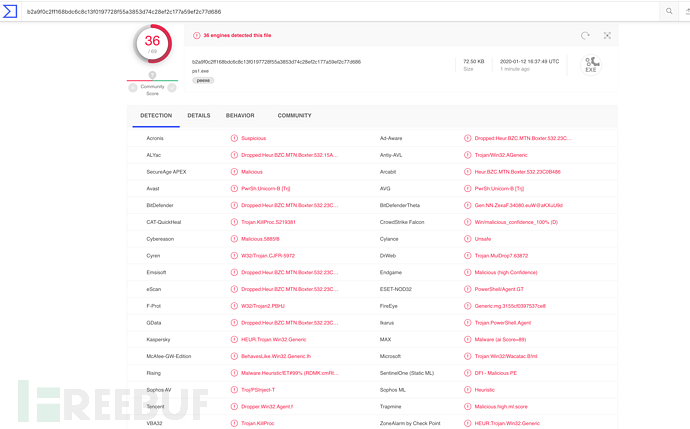Click Sophos AV Troj/PSInject-T result
Image resolution: width=690 pixels, height=429 pixels.
coord(258,390)
